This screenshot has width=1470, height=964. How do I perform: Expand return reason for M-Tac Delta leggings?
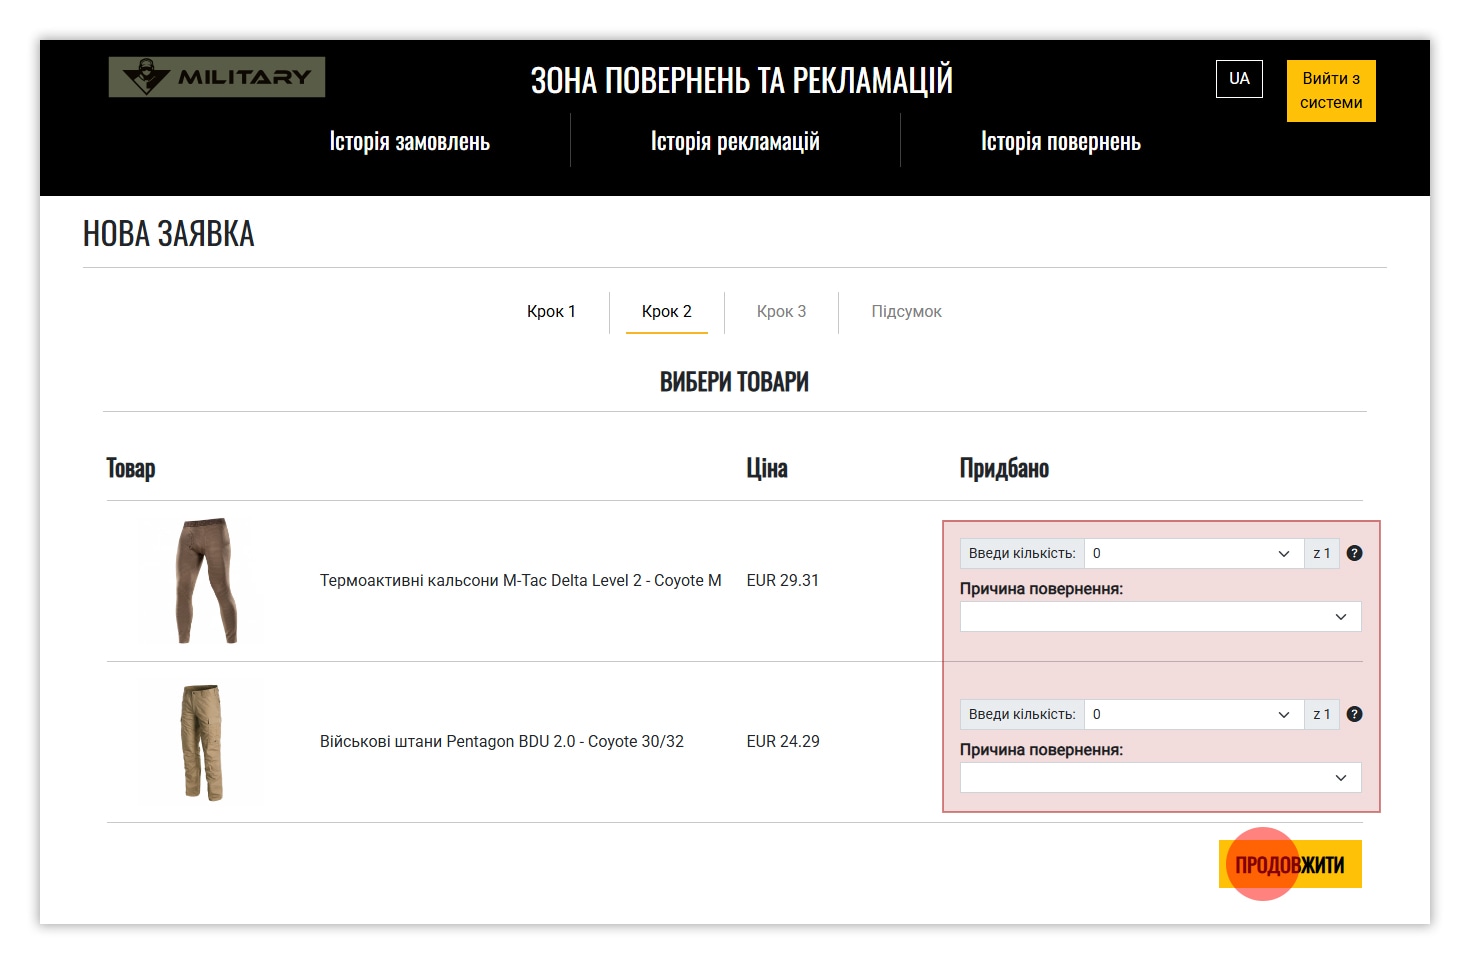[x=1160, y=617]
